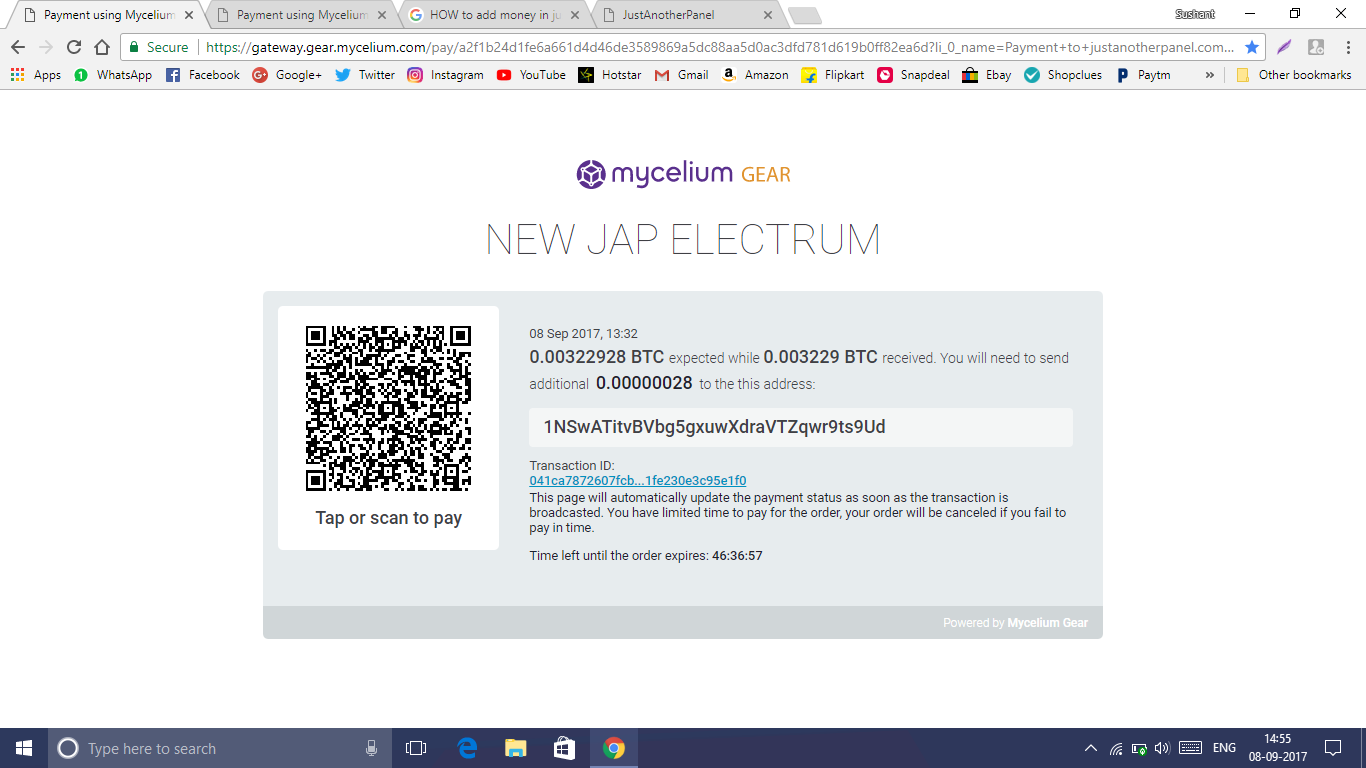Switch to the HOW to add money tab

495,15
